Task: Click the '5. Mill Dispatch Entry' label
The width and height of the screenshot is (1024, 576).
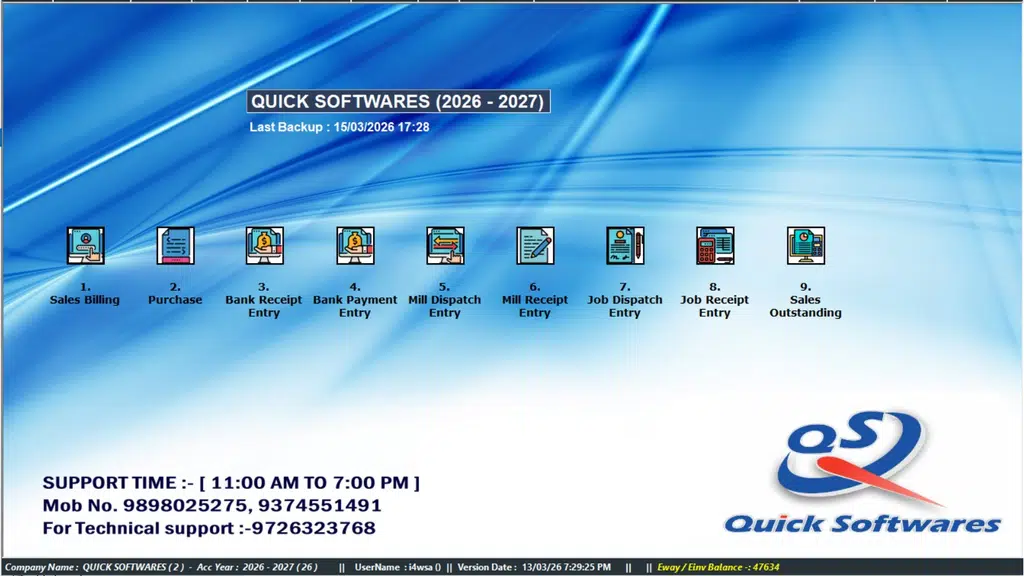Action: [x=445, y=300]
